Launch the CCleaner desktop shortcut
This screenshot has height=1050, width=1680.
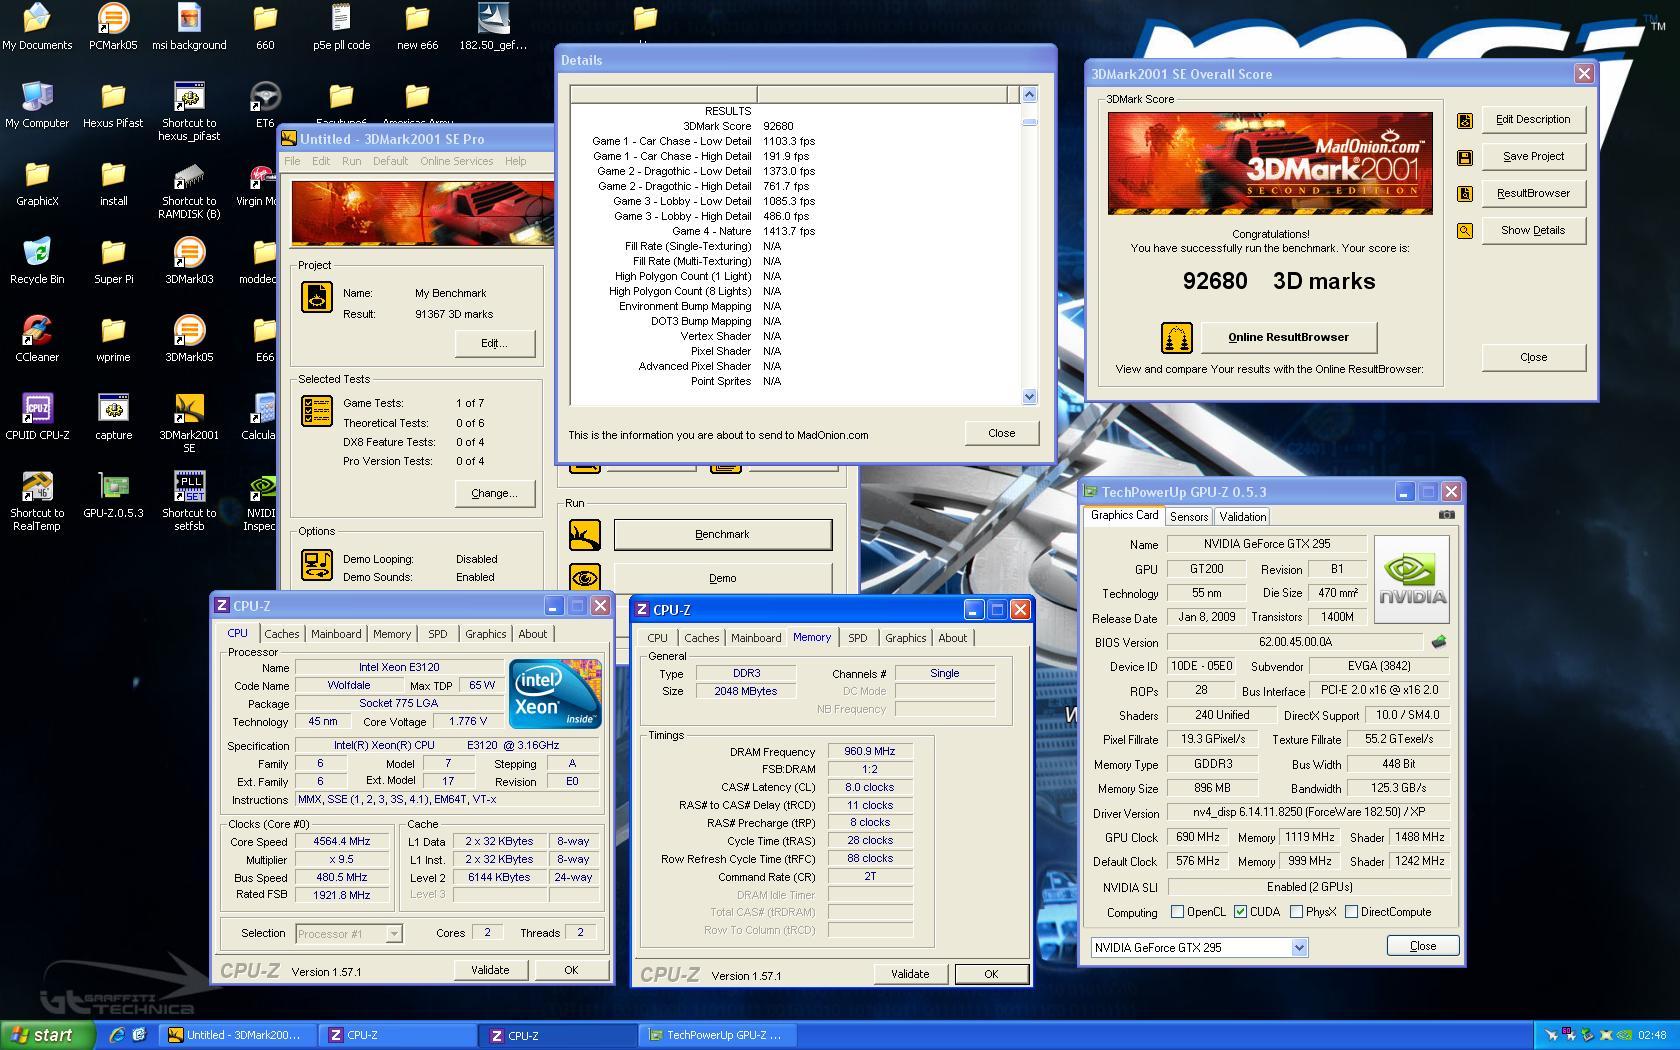(37, 338)
